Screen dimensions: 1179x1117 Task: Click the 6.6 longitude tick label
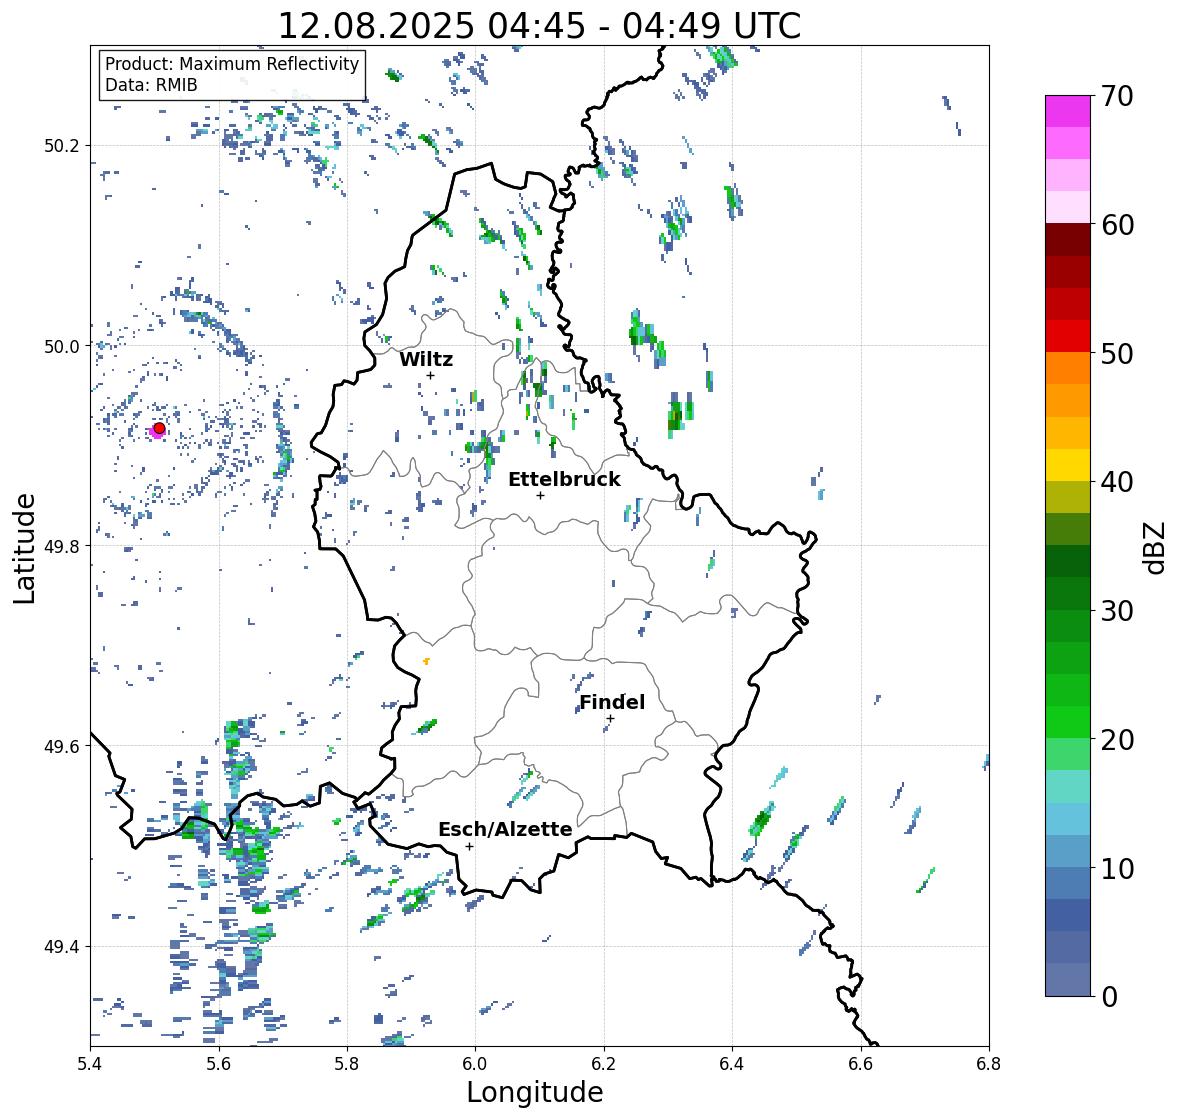(x=861, y=1064)
